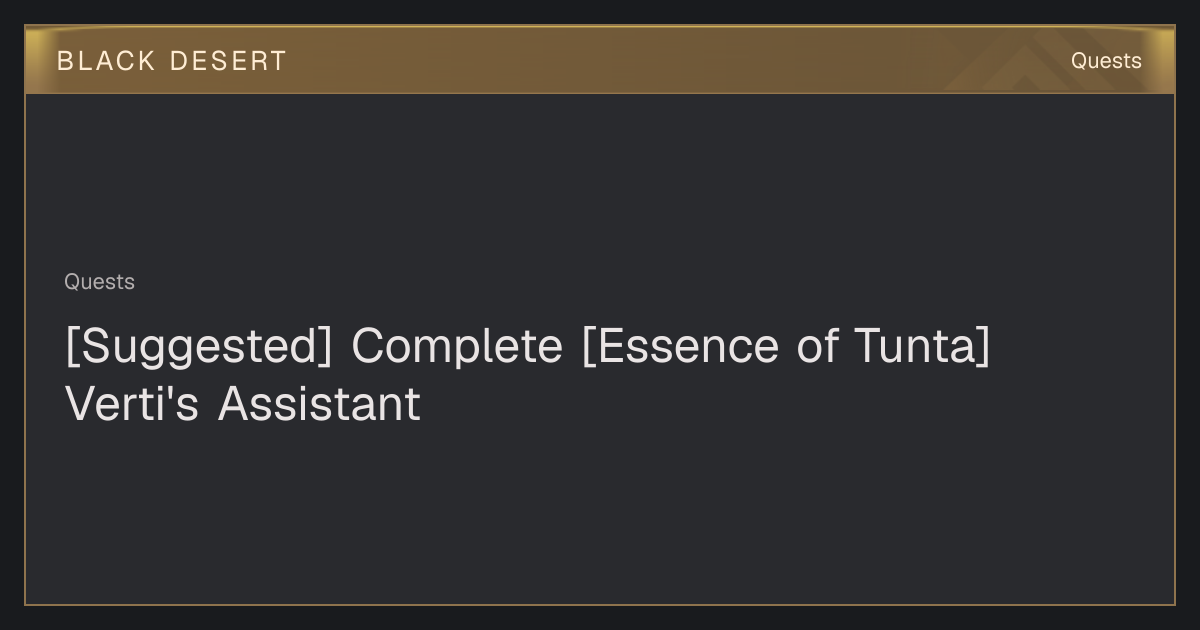Select the [Essence of Tunta] bracketed text
This screenshot has width=1200, height=630.
click(x=786, y=346)
